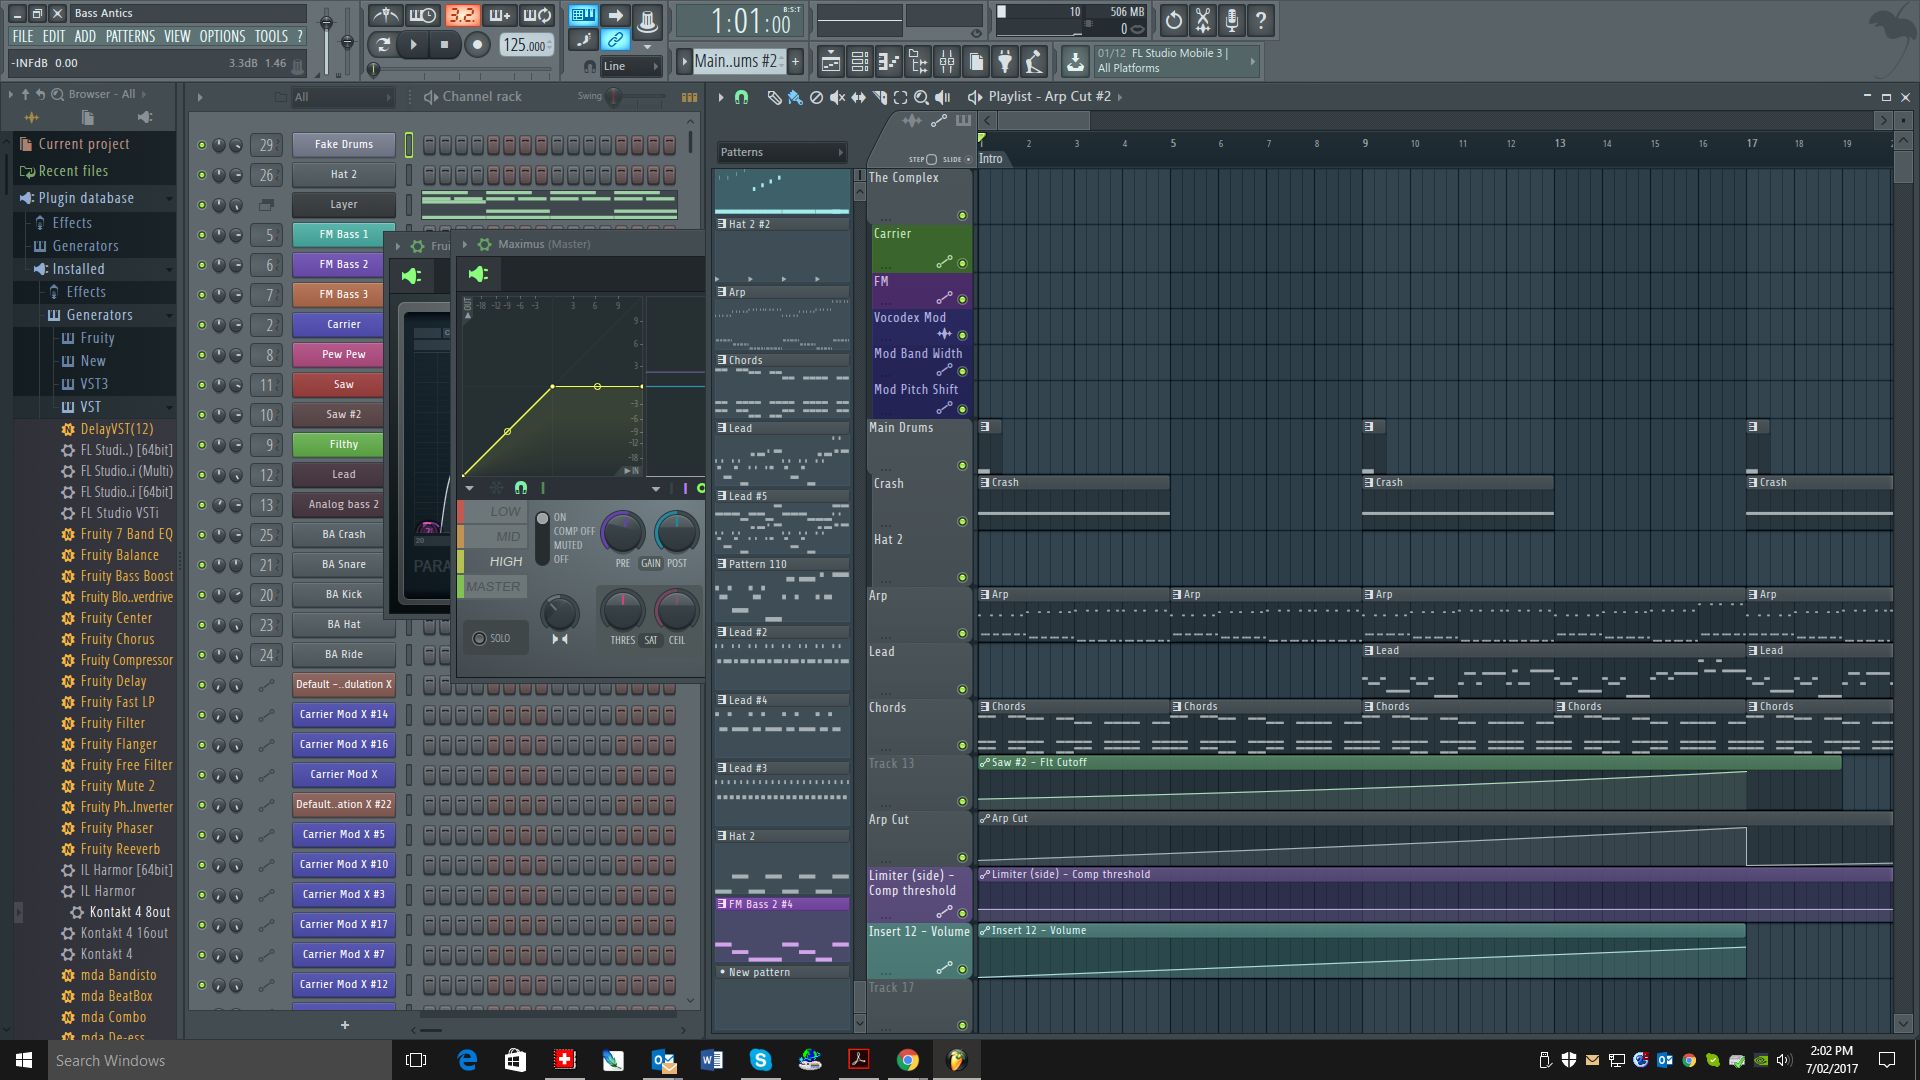Viewport: 1920px width, 1080px height.
Task: Toggle the HIGH band on compressor
Action: click(x=505, y=560)
